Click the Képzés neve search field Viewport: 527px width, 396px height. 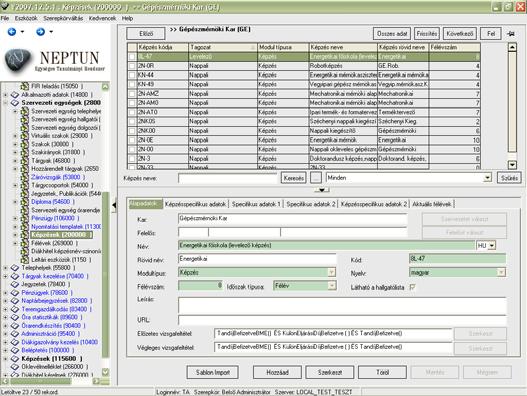(x=228, y=178)
